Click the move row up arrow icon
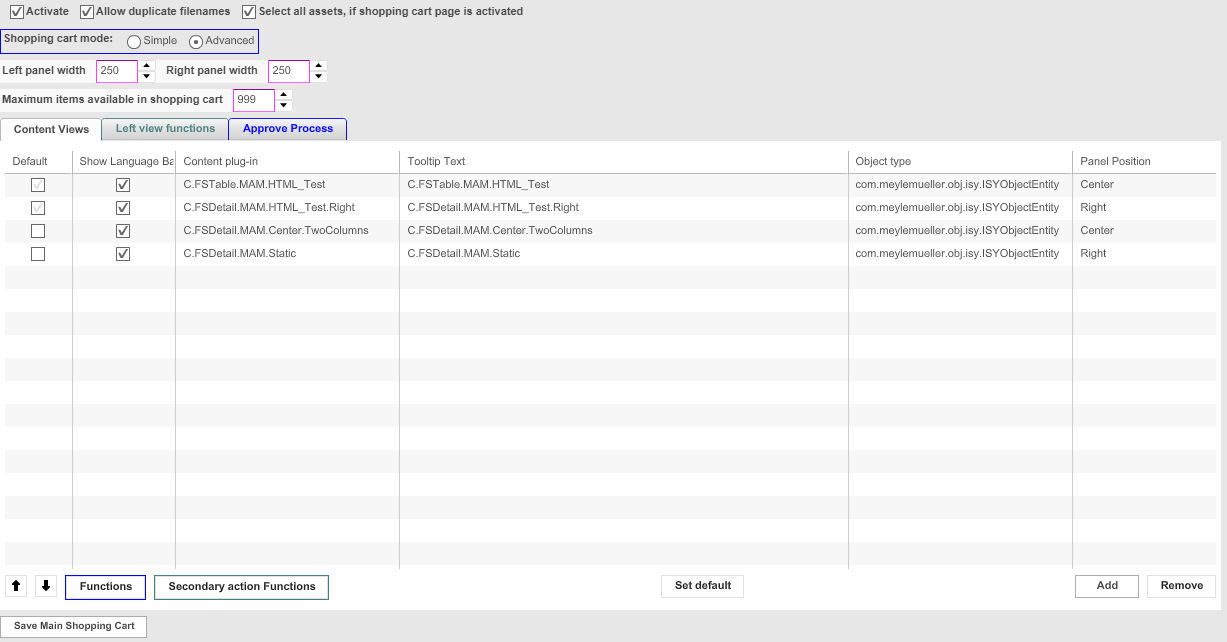 (x=15, y=586)
